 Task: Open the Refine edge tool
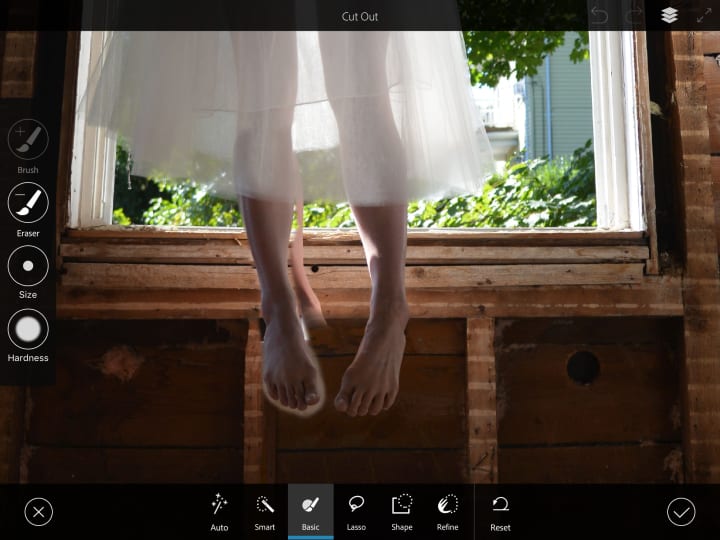click(x=448, y=512)
